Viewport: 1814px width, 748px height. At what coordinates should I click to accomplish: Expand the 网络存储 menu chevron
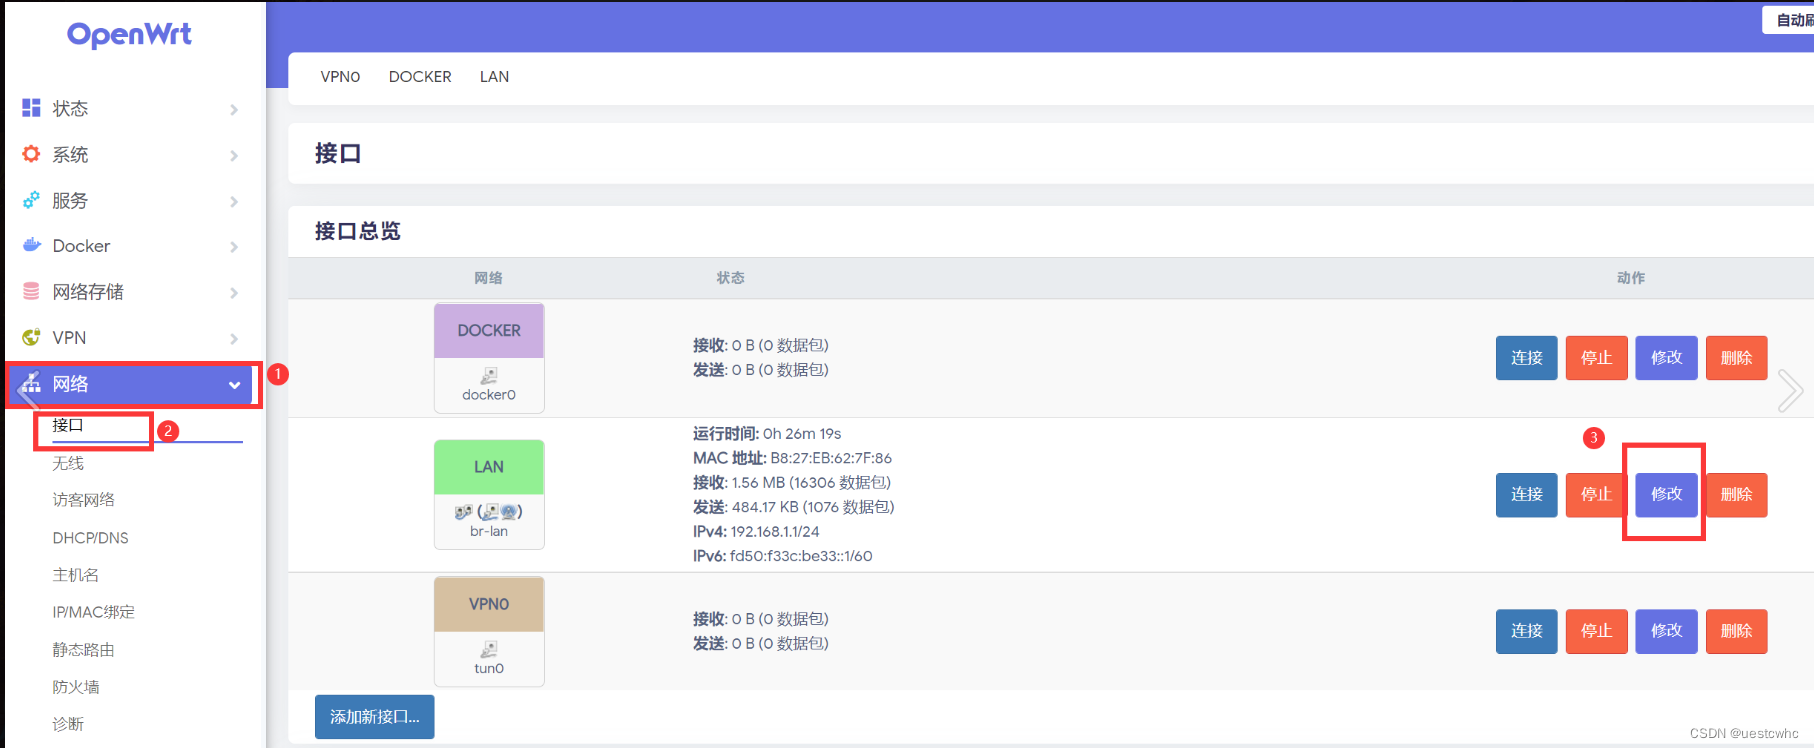coord(234,292)
